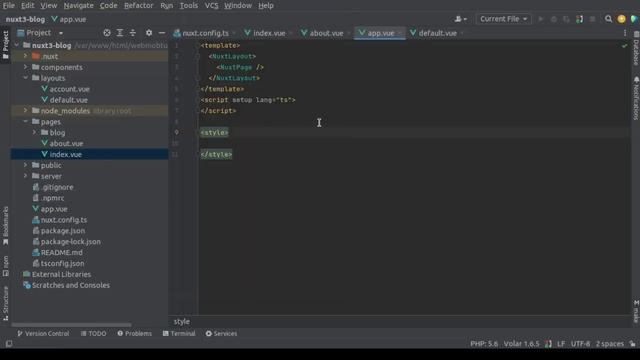Click the Volar 1.6.5 status bar widget
This screenshot has width=640, height=360.
pyautogui.click(x=521, y=344)
